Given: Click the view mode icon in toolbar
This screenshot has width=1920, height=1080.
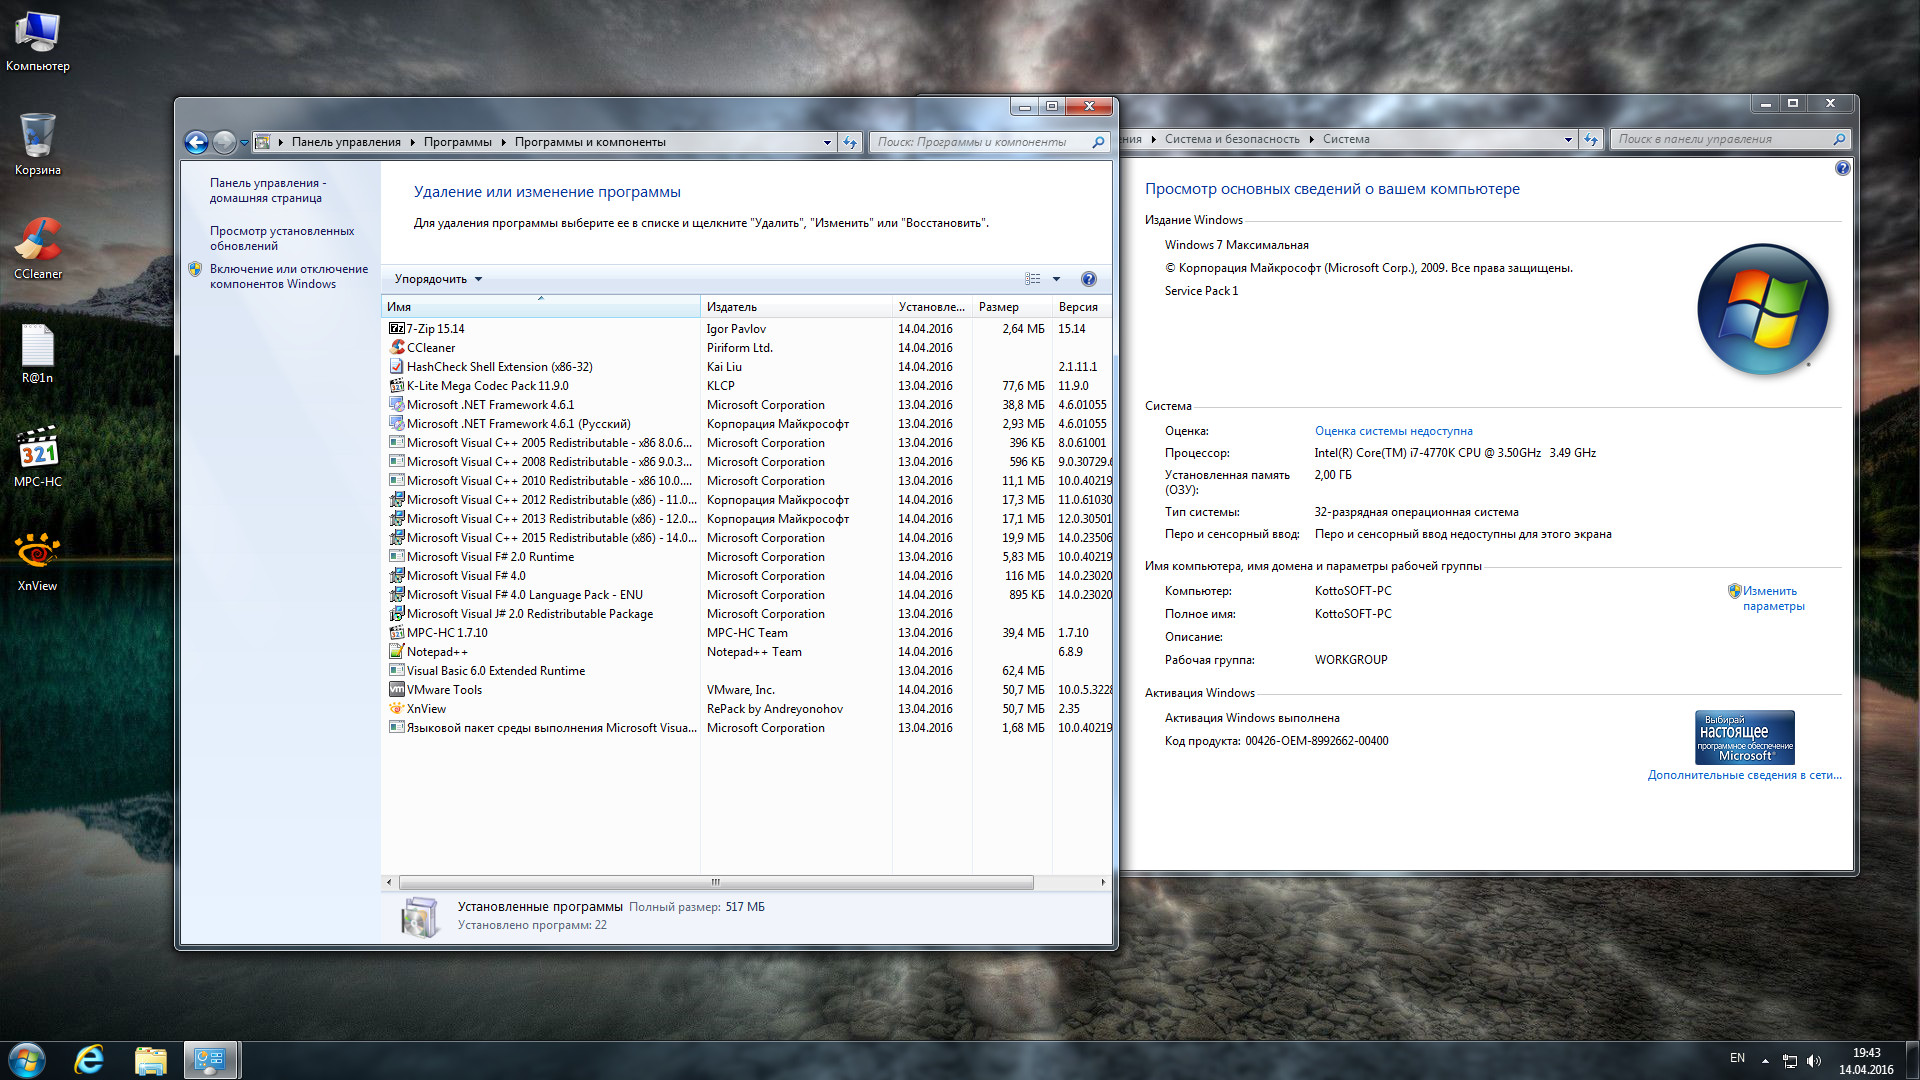Looking at the screenshot, I should 1033,279.
